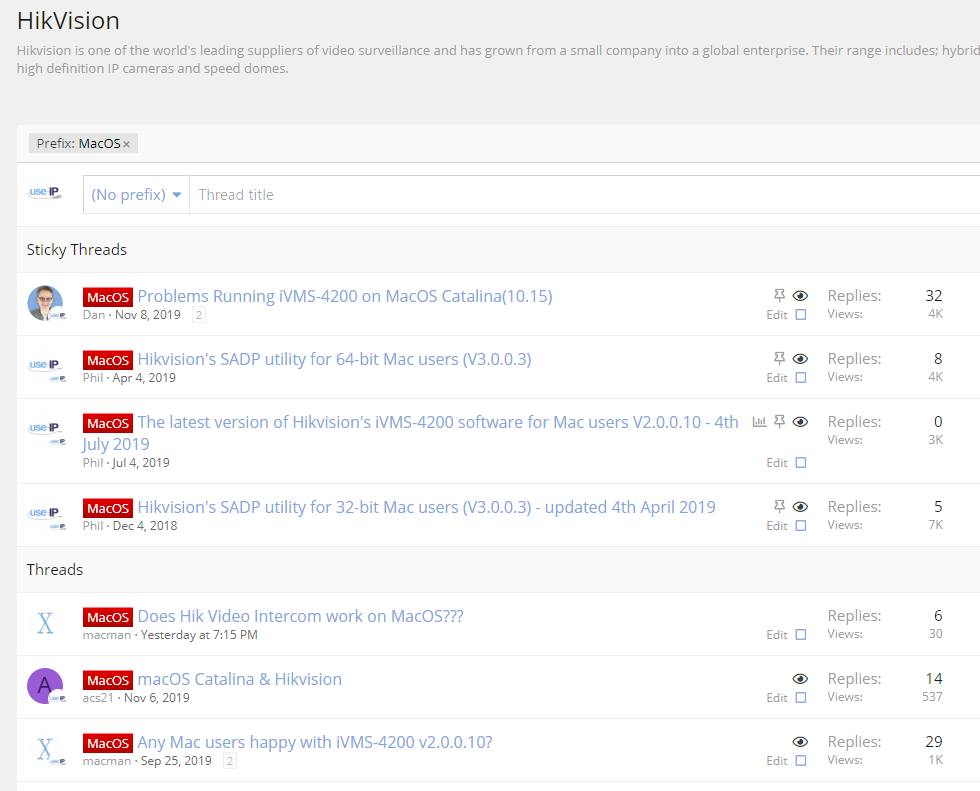Click pin icon on 64-bit SADP utility thread
The width and height of the screenshot is (980, 791).
pyautogui.click(x=780, y=359)
